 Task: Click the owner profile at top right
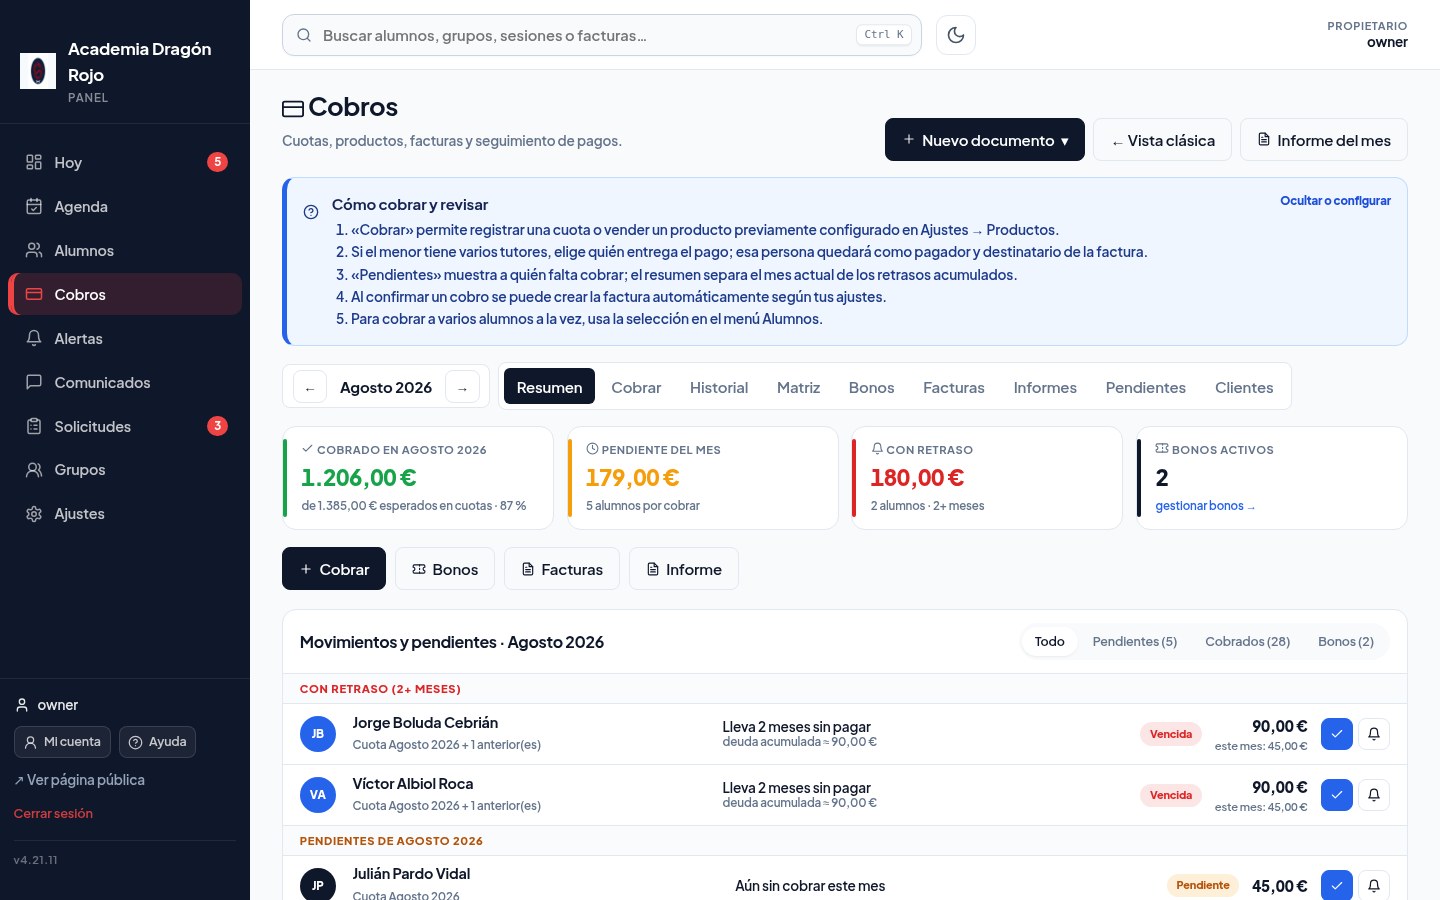coord(1367,34)
